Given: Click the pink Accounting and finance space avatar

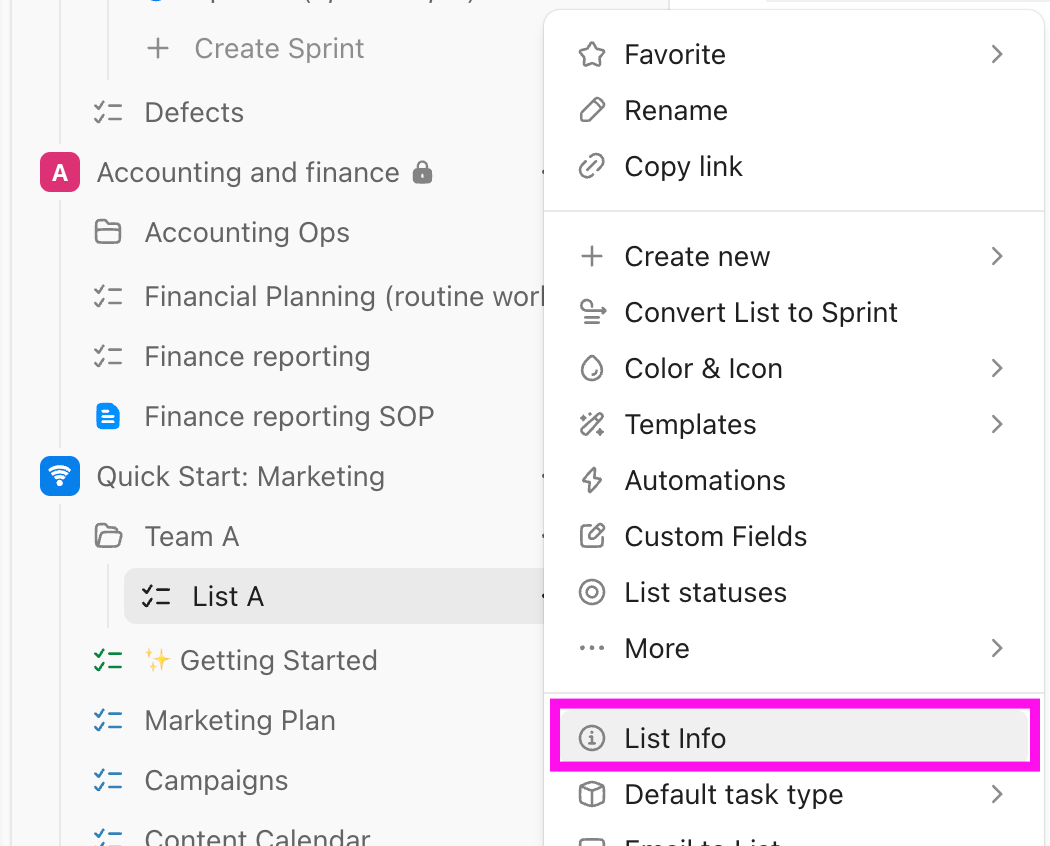Looking at the screenshot, I should (x=60, y=173).
